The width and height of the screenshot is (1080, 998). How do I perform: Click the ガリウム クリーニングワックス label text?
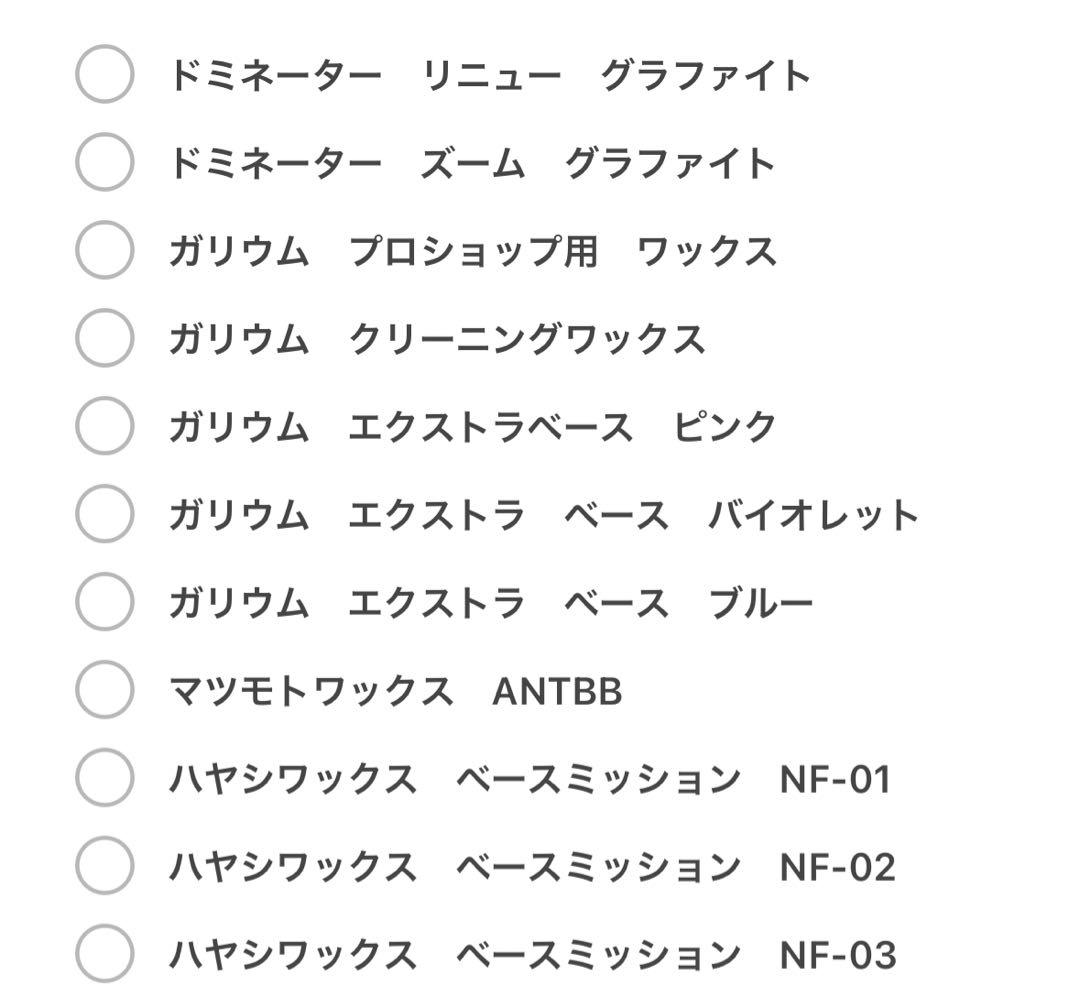[440, 339]
